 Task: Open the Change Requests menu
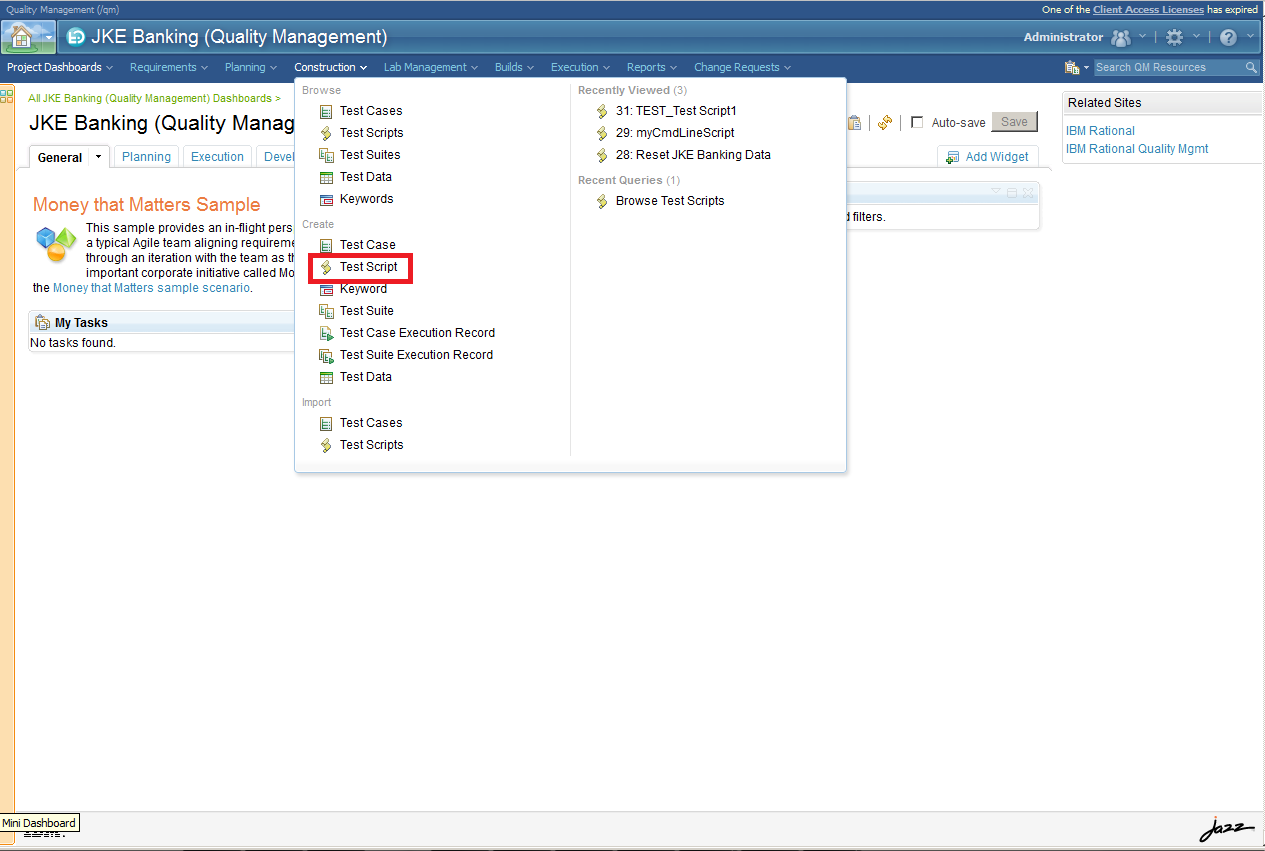point(742,67)
